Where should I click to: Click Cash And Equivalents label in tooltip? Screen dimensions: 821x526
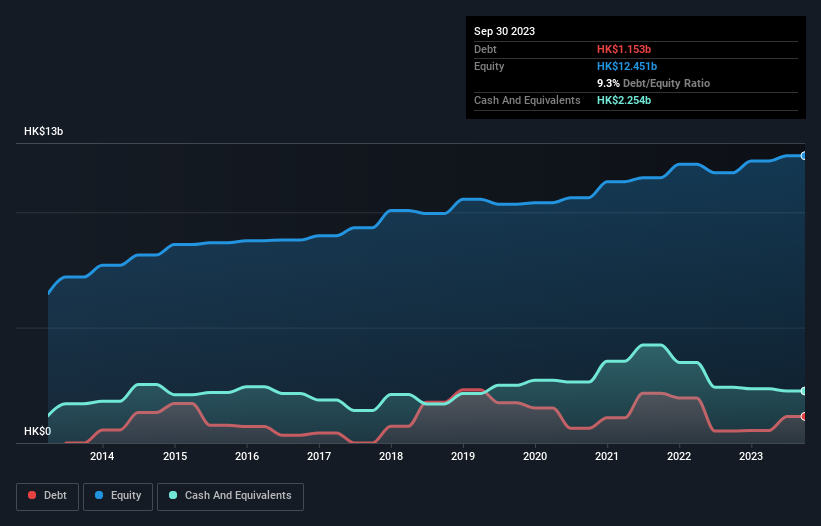coord(527,100)
